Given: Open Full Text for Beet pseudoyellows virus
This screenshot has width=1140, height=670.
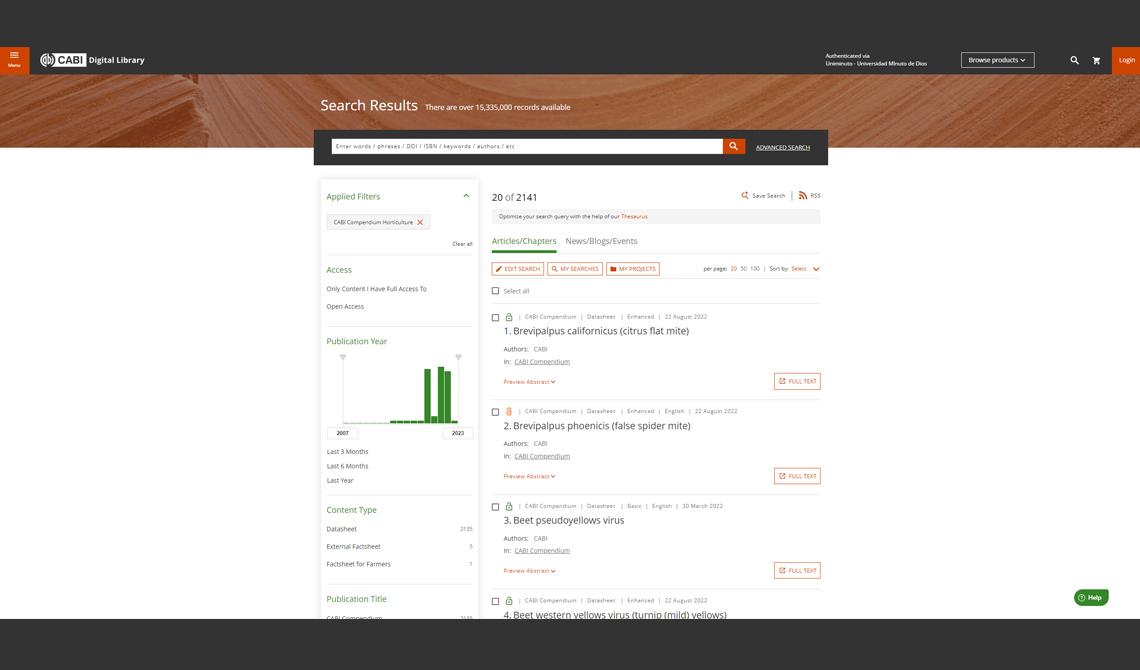Looking at the screenshot, I should coord(797,570).
